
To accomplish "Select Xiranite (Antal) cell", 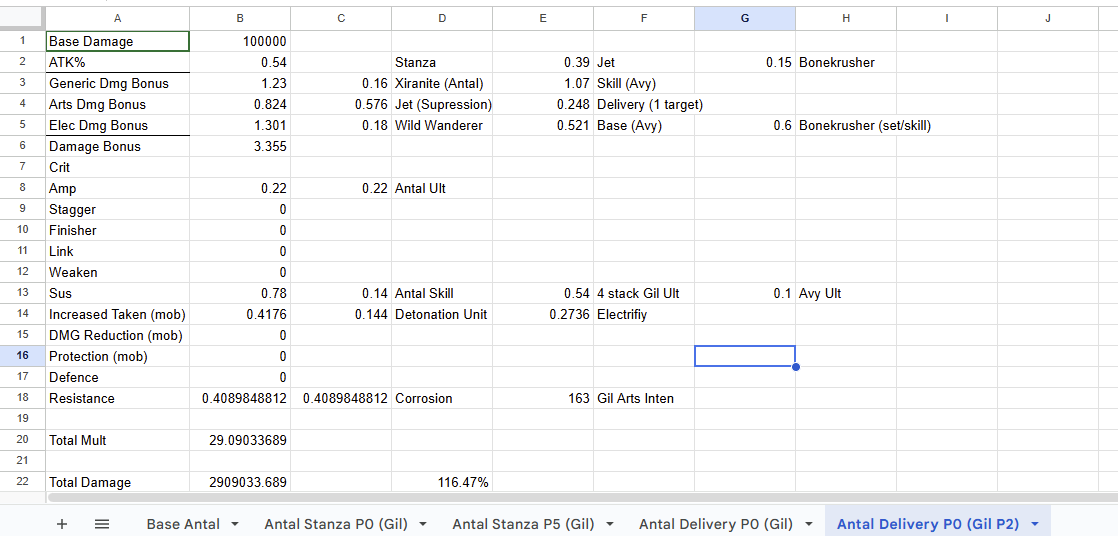I will pyautogui.click(x=441, y=83).
